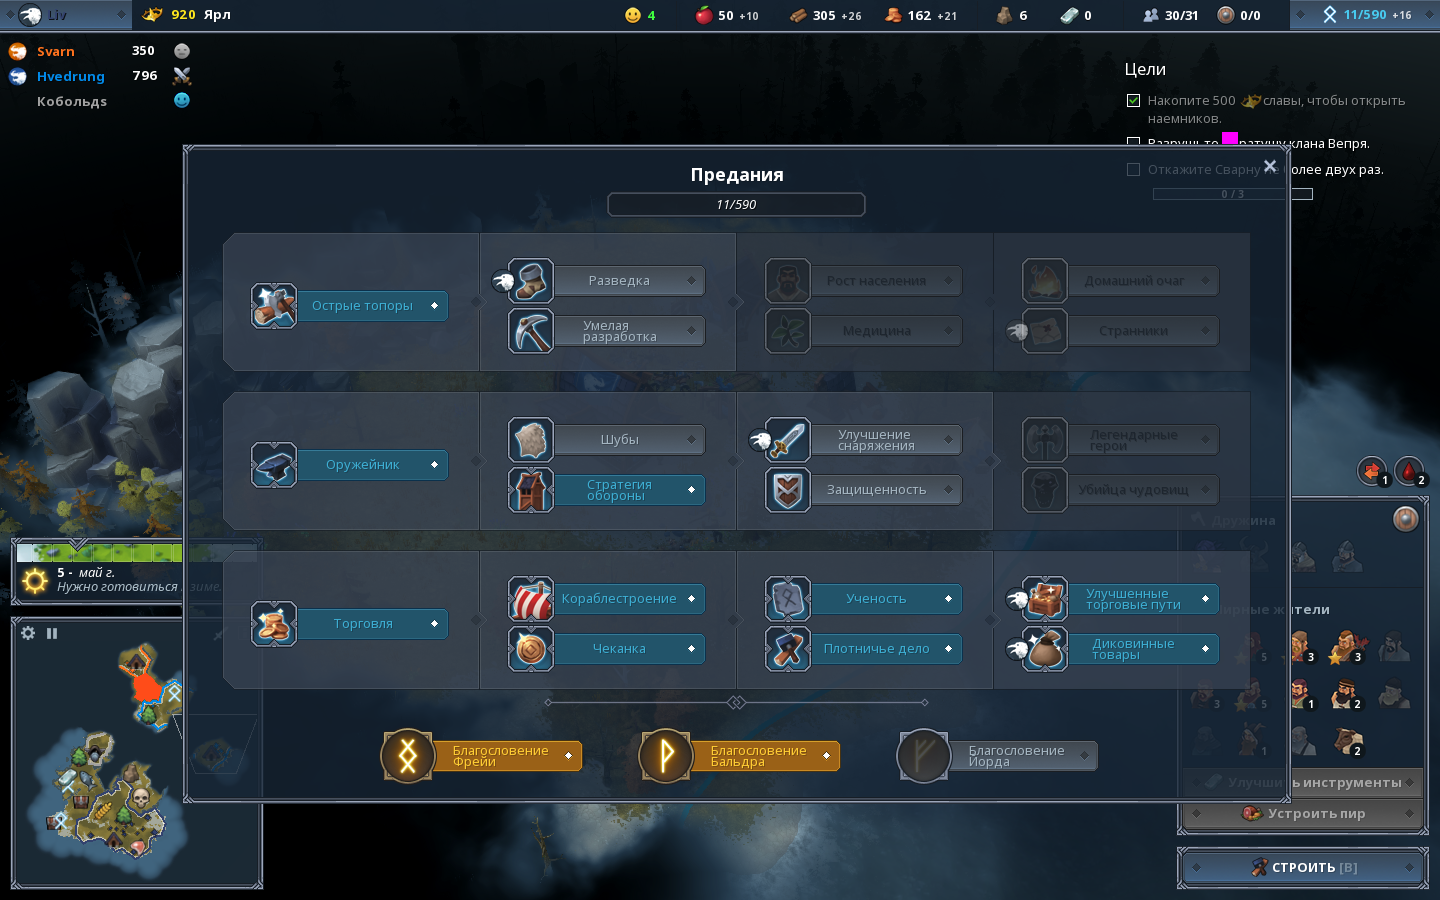Click the СТРОИТЬ build button
Screen dimensions: 1440x900
1303,868
